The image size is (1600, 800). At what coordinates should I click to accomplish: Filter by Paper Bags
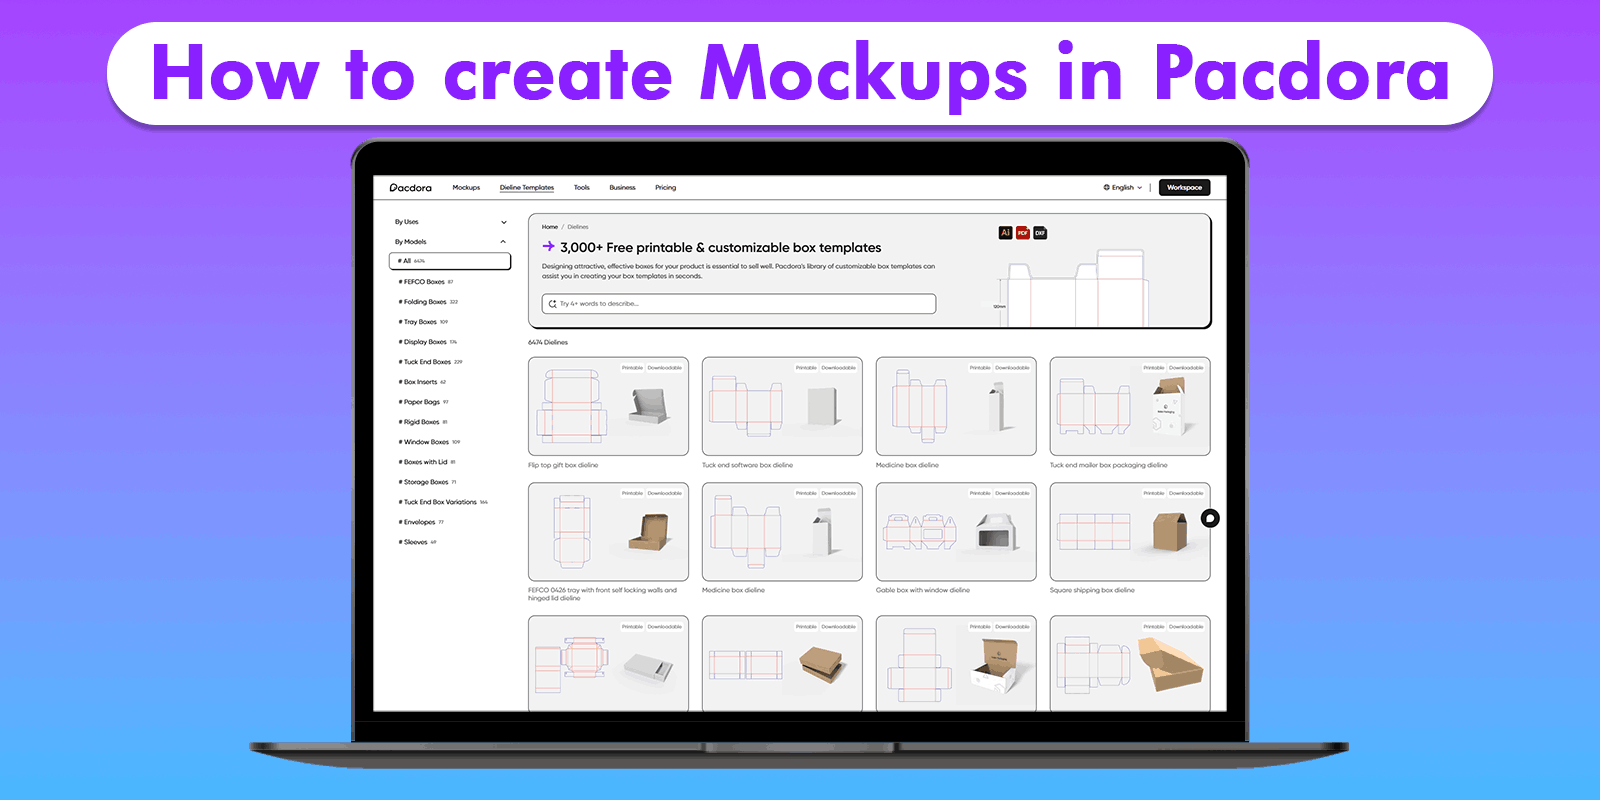tap(424, 402)
